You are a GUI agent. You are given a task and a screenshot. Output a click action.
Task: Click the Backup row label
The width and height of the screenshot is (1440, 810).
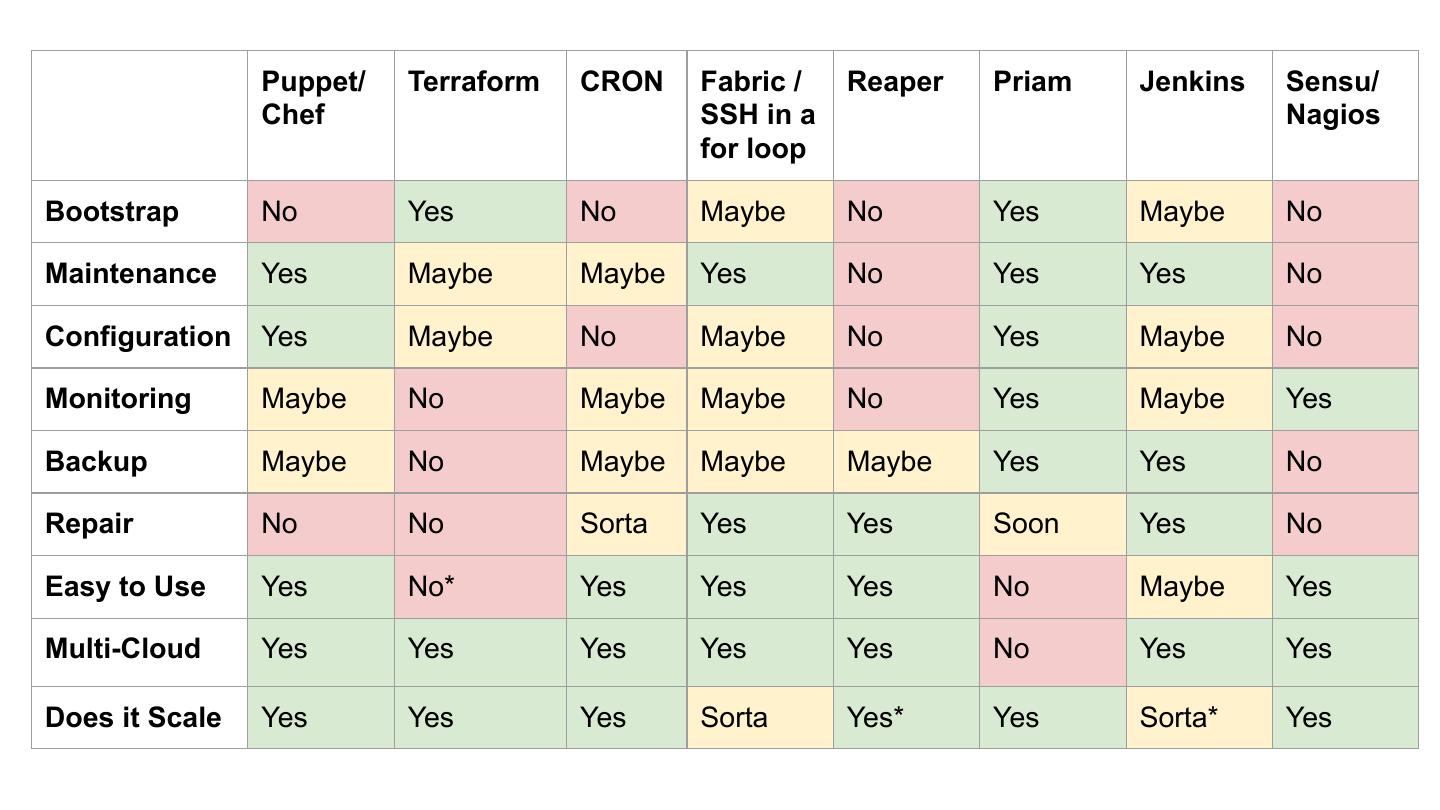(96, 462)
